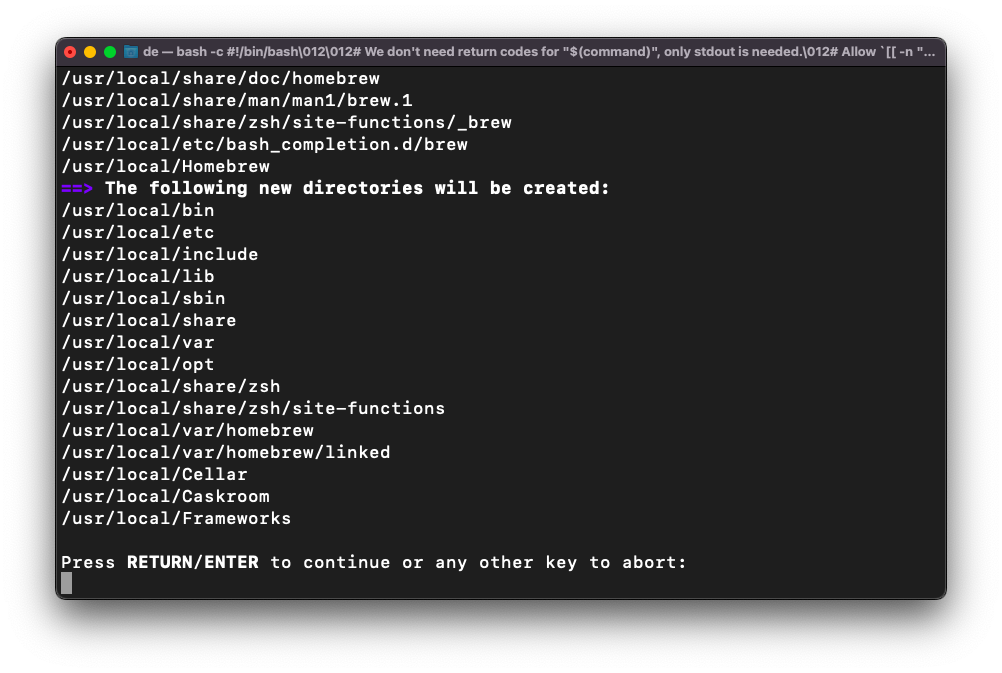This screenshot has width=1002, height=673.
Task: Select the bold RETURN/ENTER text
Action: pyautogui.click(x=192, y=562)
